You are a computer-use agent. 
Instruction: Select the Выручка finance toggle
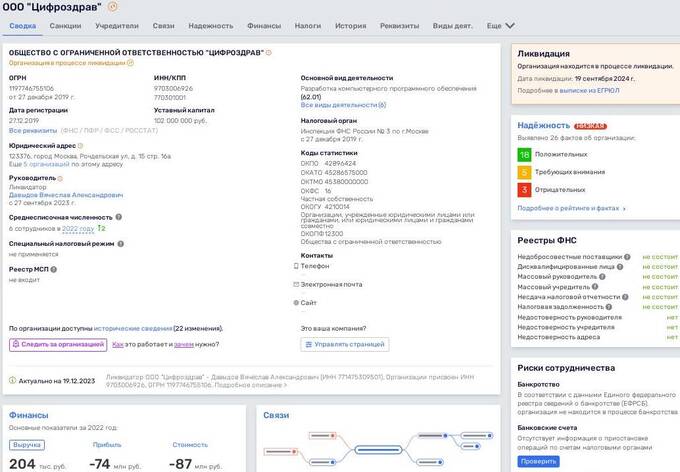[27, 445]
